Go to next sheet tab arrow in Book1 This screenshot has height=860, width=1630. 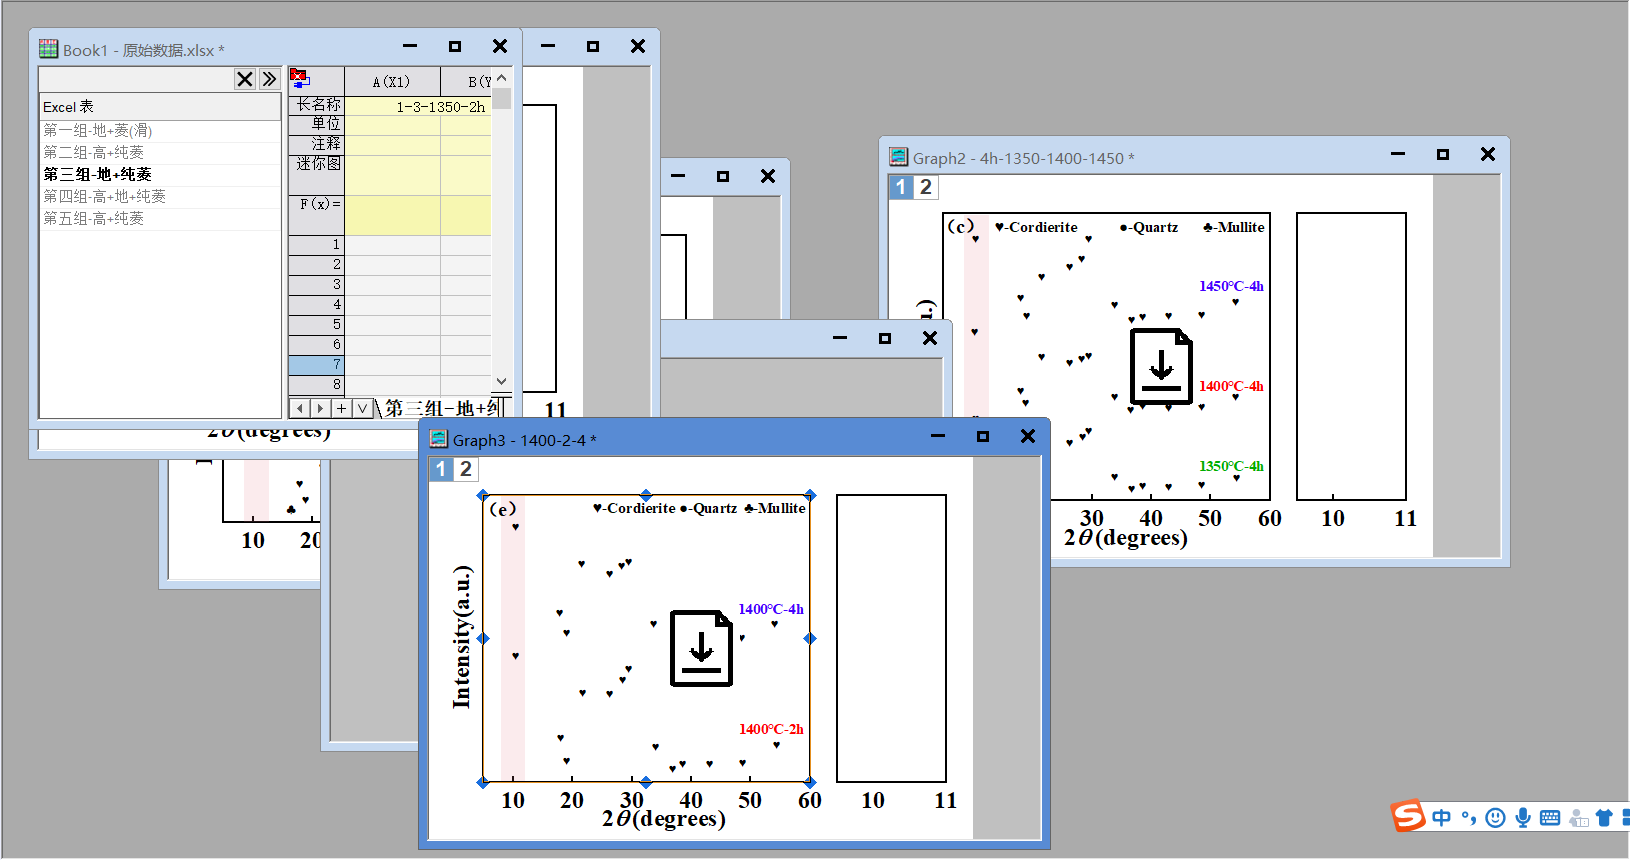point(320,408)
